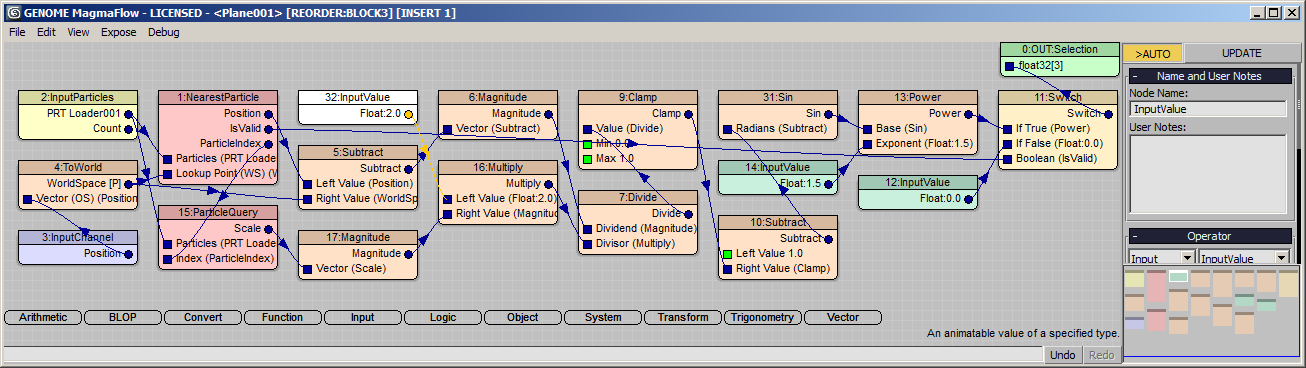Screen dimensions: 1306x368
Task: Click the User Notes text area
Action: pyautogui.click(x=1208, y=174)
